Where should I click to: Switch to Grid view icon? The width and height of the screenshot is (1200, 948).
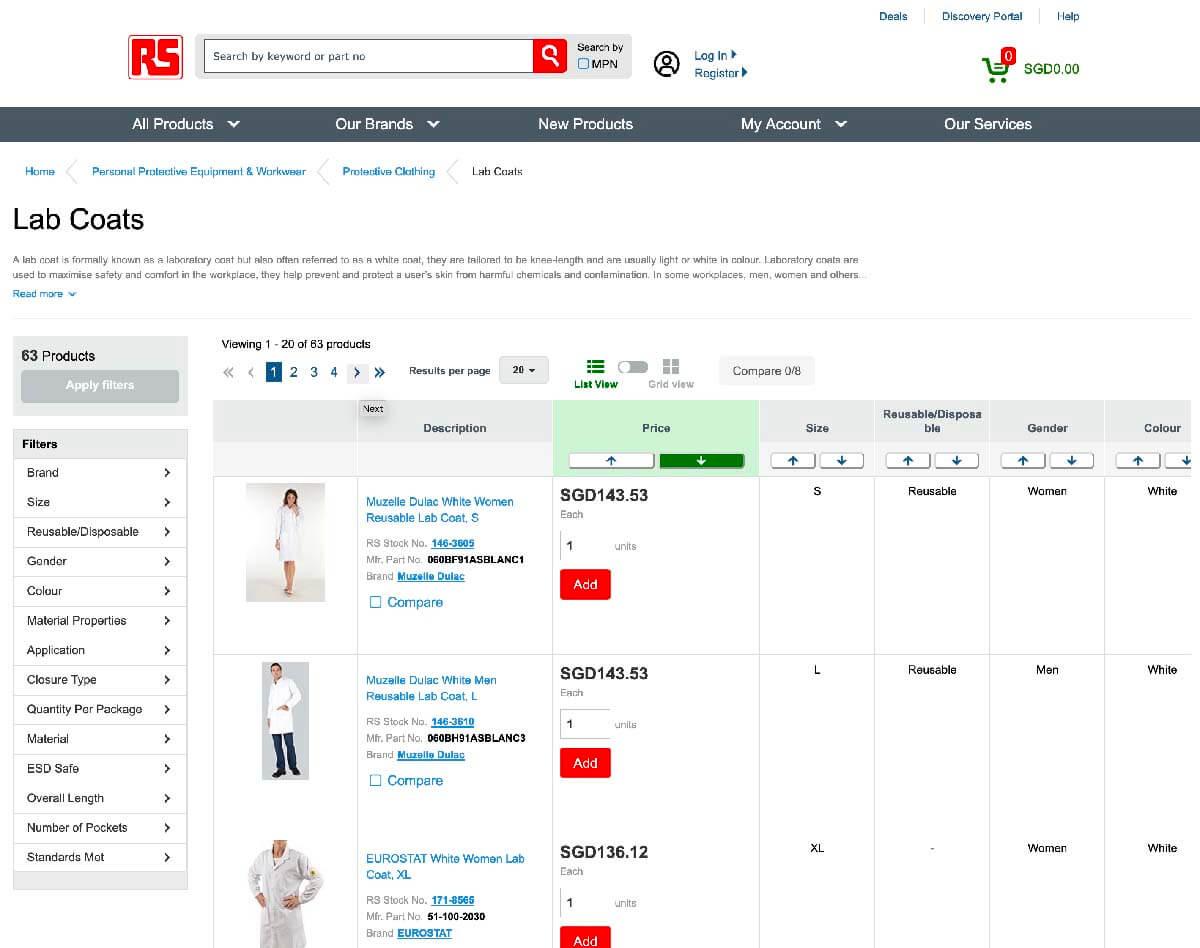671,367
